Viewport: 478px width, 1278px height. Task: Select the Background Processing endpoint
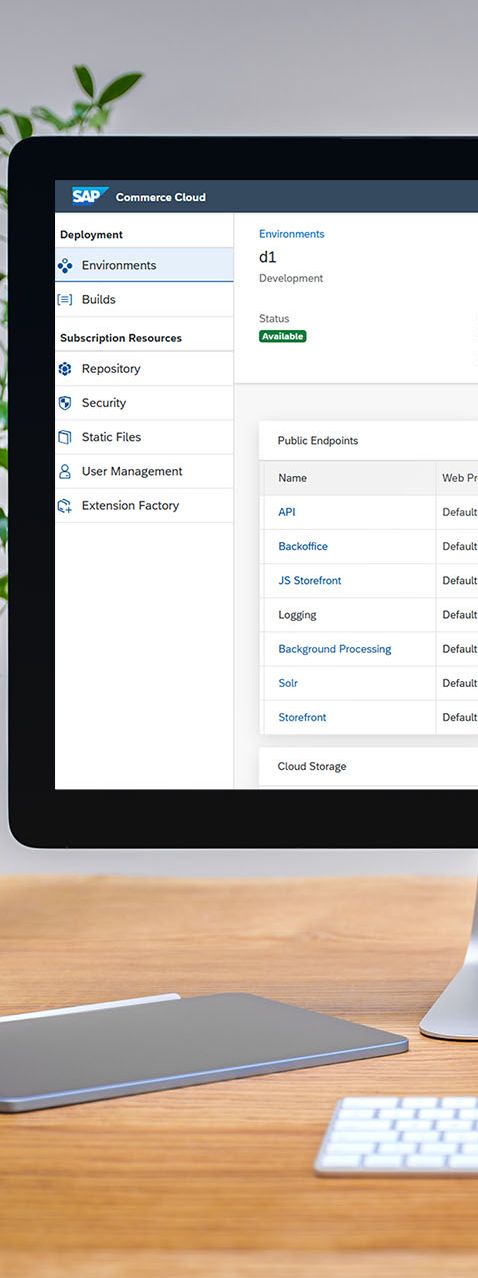click(x=335, y=649)
